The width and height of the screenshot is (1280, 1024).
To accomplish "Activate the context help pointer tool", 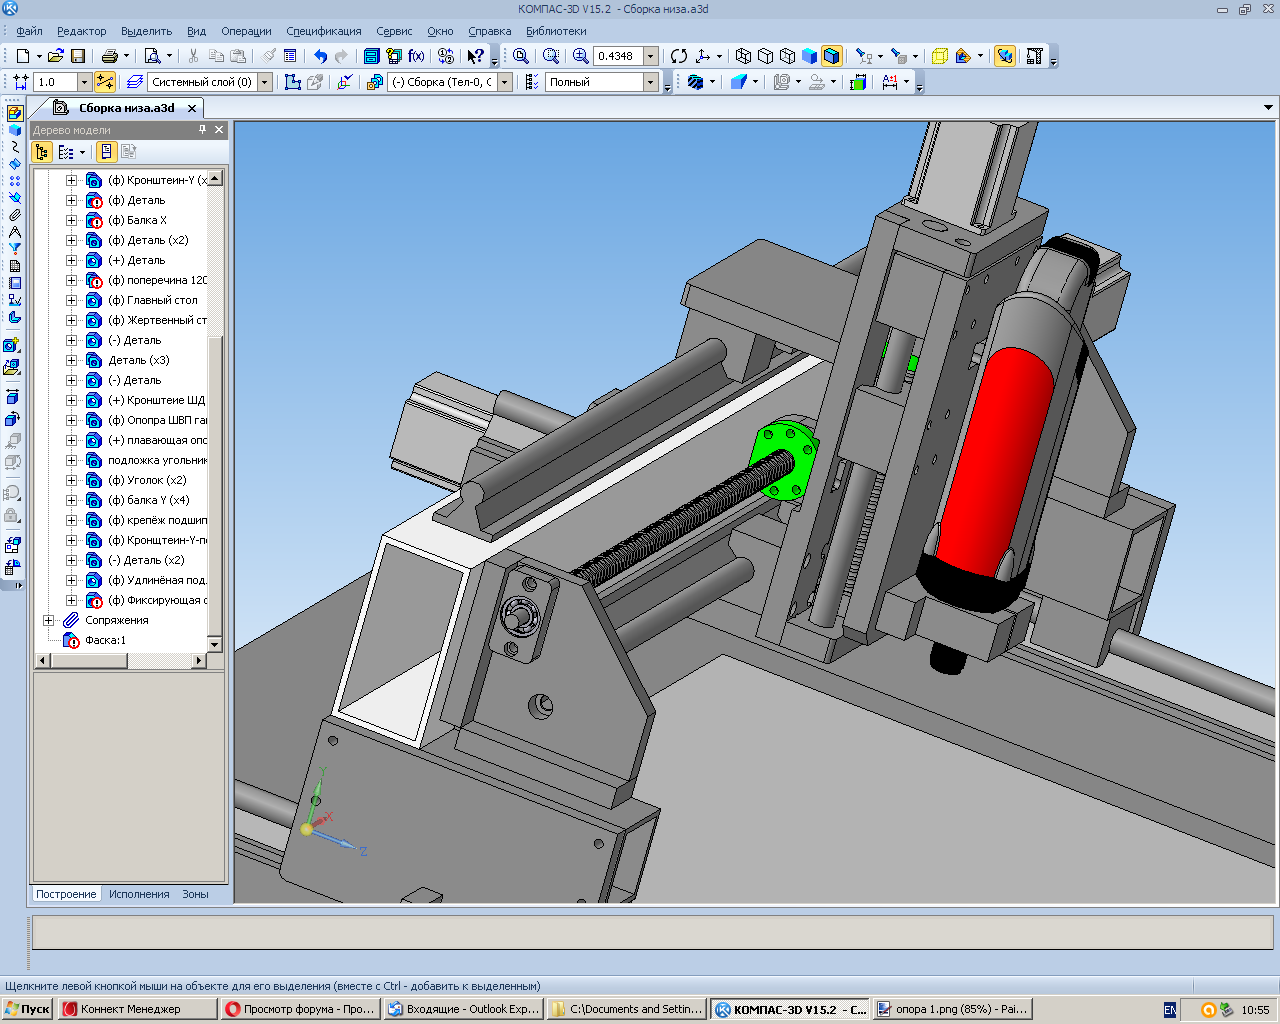I will point(476,56).
